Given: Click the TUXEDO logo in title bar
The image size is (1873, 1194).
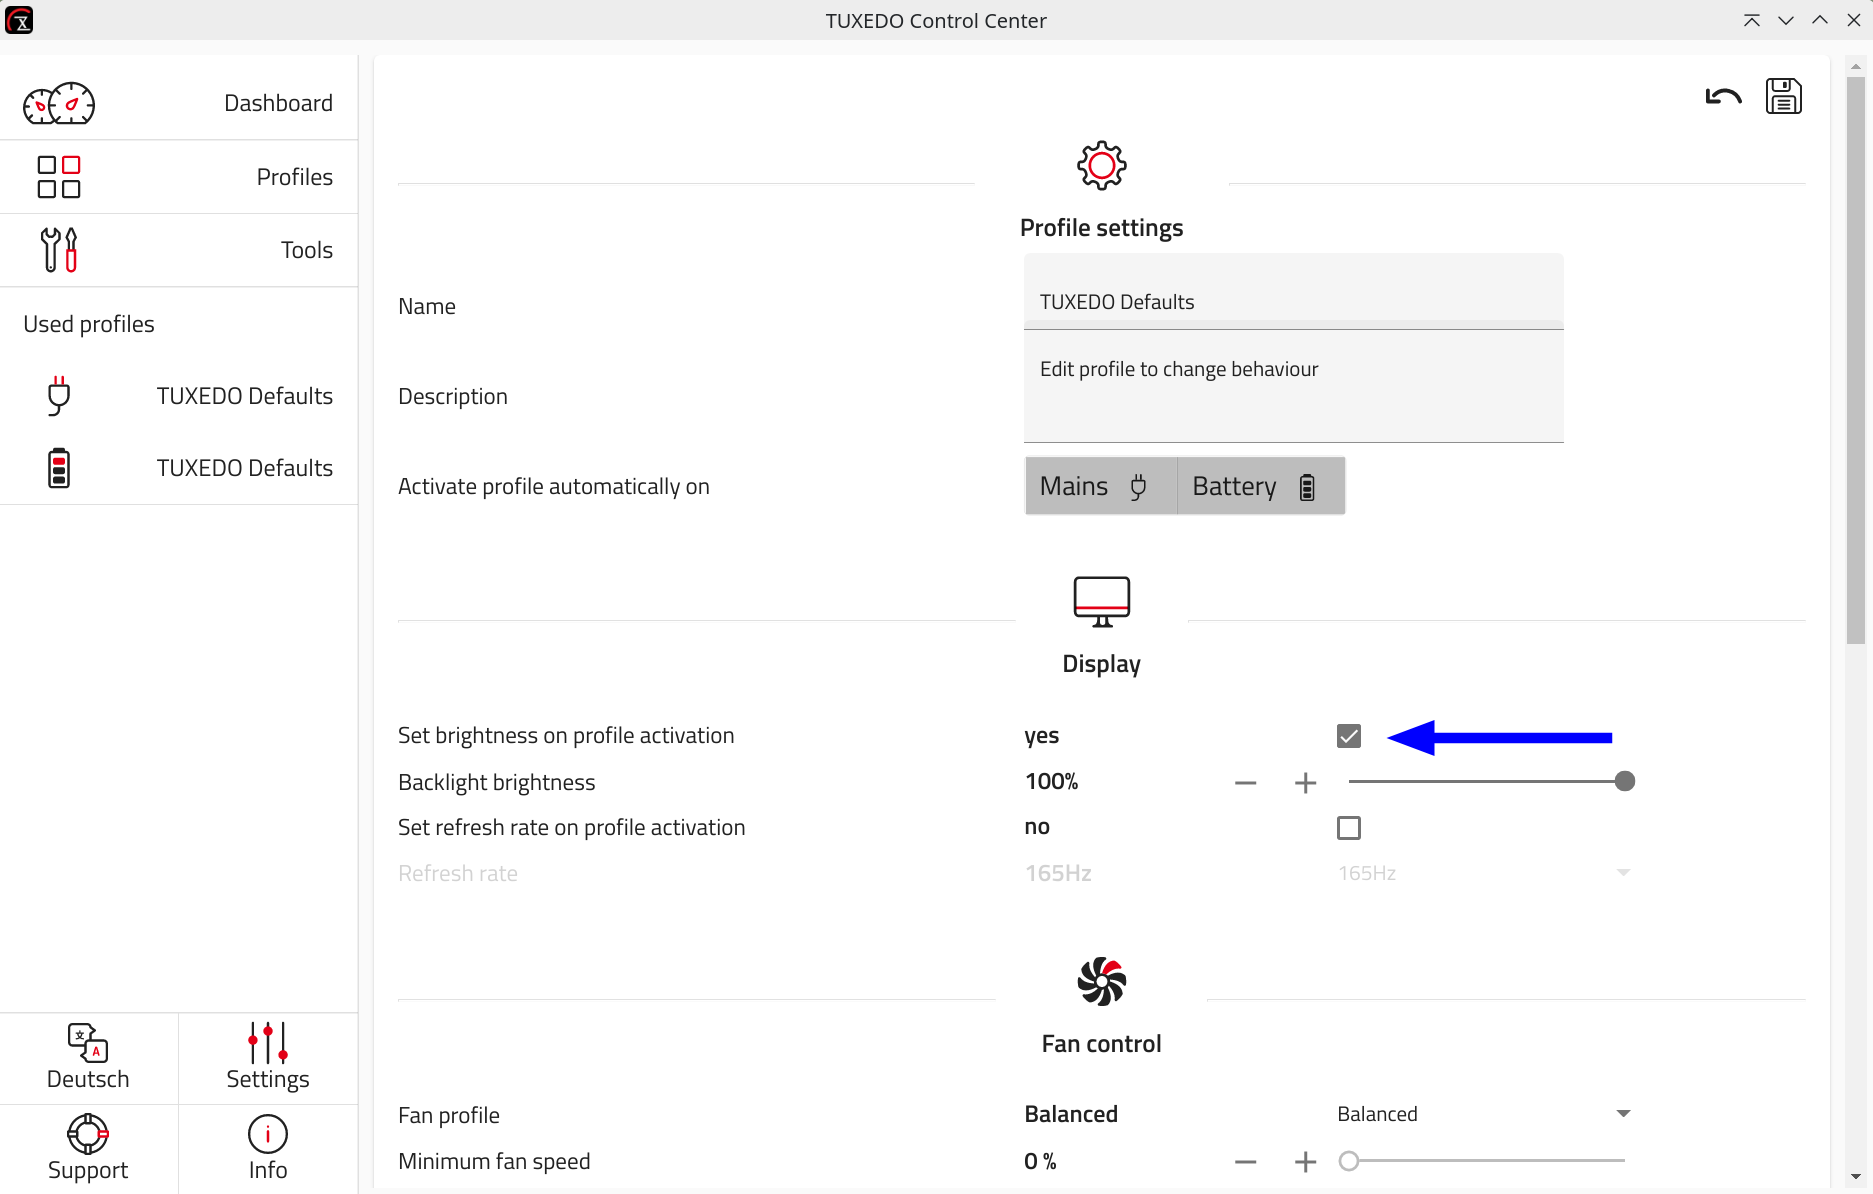Looking at the screenshot, I should 19,20.
